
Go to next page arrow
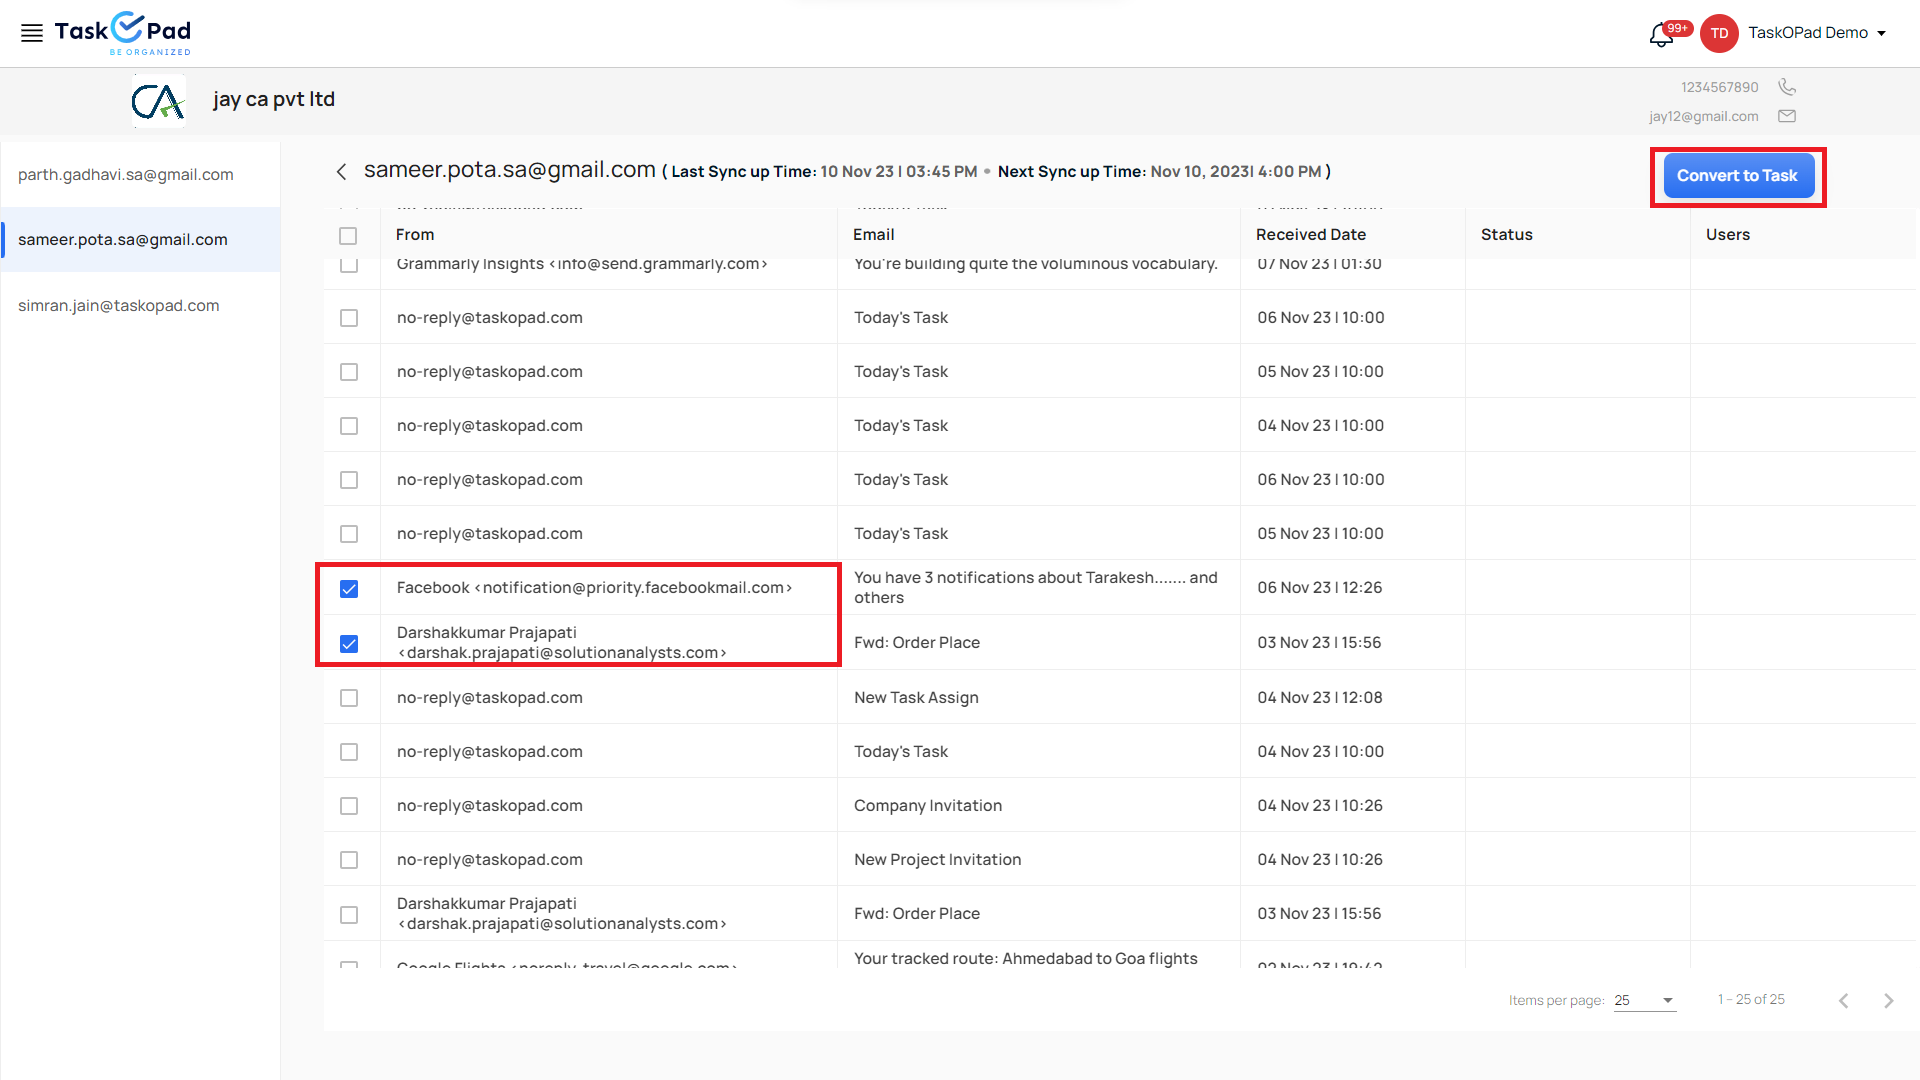(1888, 1000)
